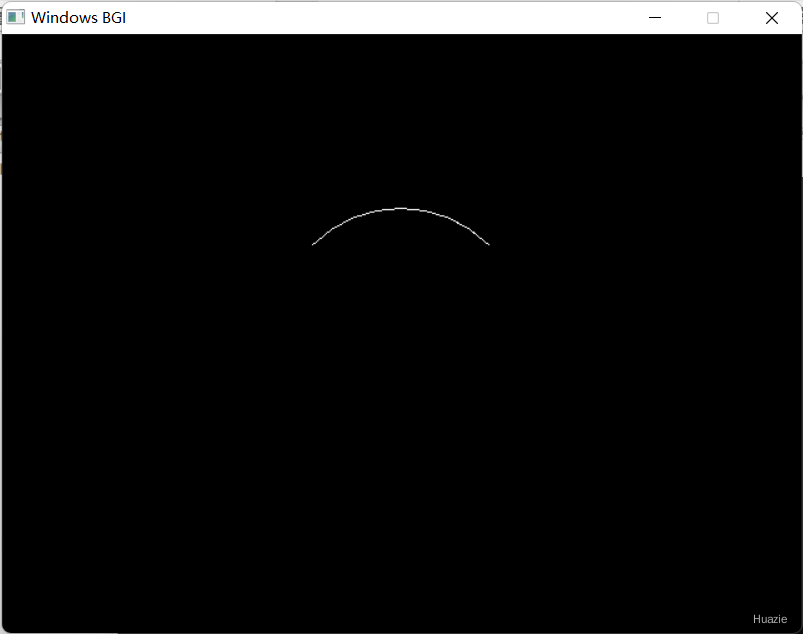The image size is (803, 634).
Task: Minimize the Windows BGI window
Action: tap(655, 18)
